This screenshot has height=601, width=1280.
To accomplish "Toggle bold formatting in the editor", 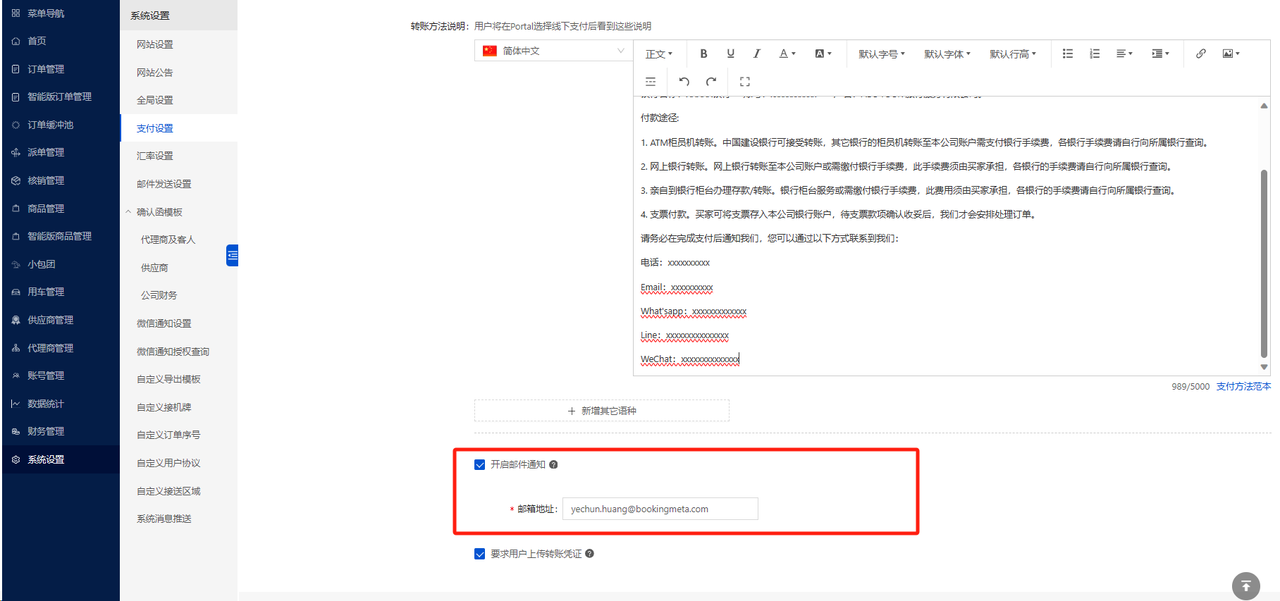I will [704, 54].
